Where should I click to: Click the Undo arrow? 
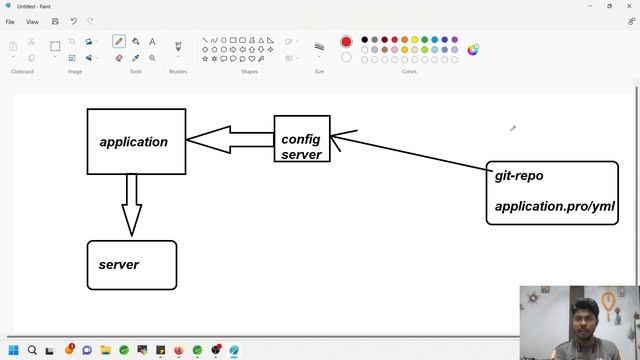point(73,21)
